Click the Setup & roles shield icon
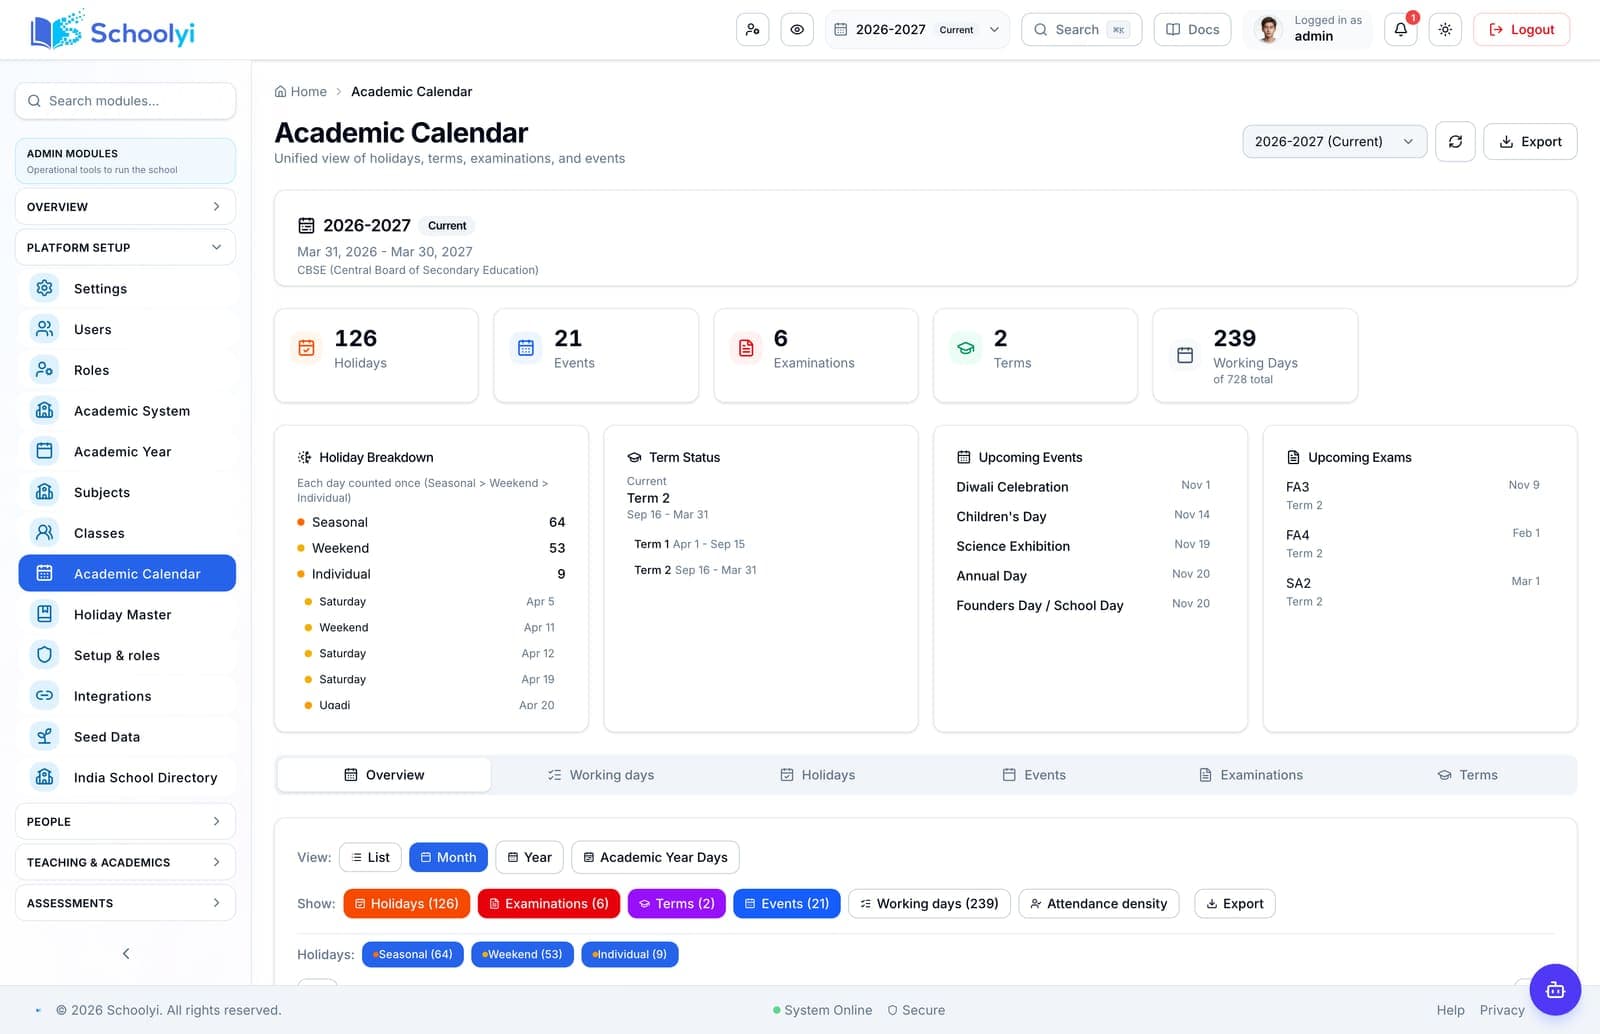 coord(44,655)
